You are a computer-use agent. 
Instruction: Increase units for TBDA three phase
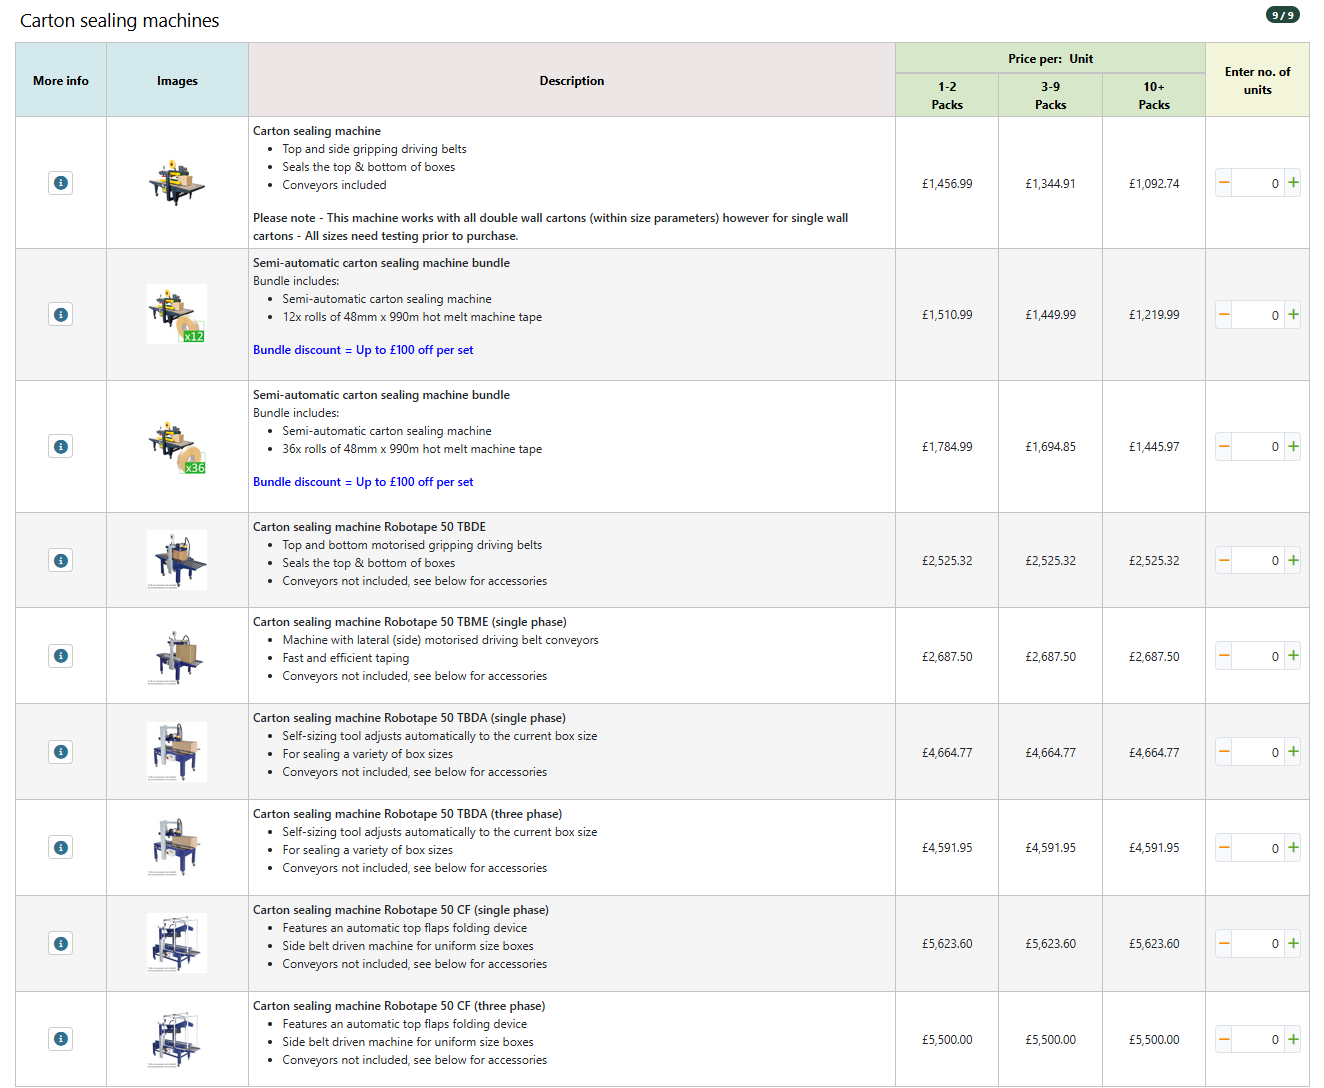(1293, 848)
